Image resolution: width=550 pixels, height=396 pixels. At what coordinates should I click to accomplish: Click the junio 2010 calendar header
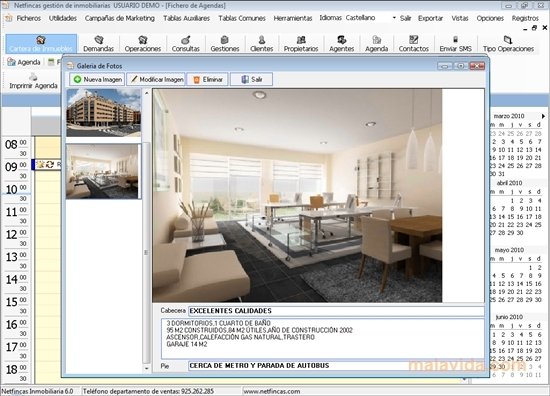coord(509,317)
